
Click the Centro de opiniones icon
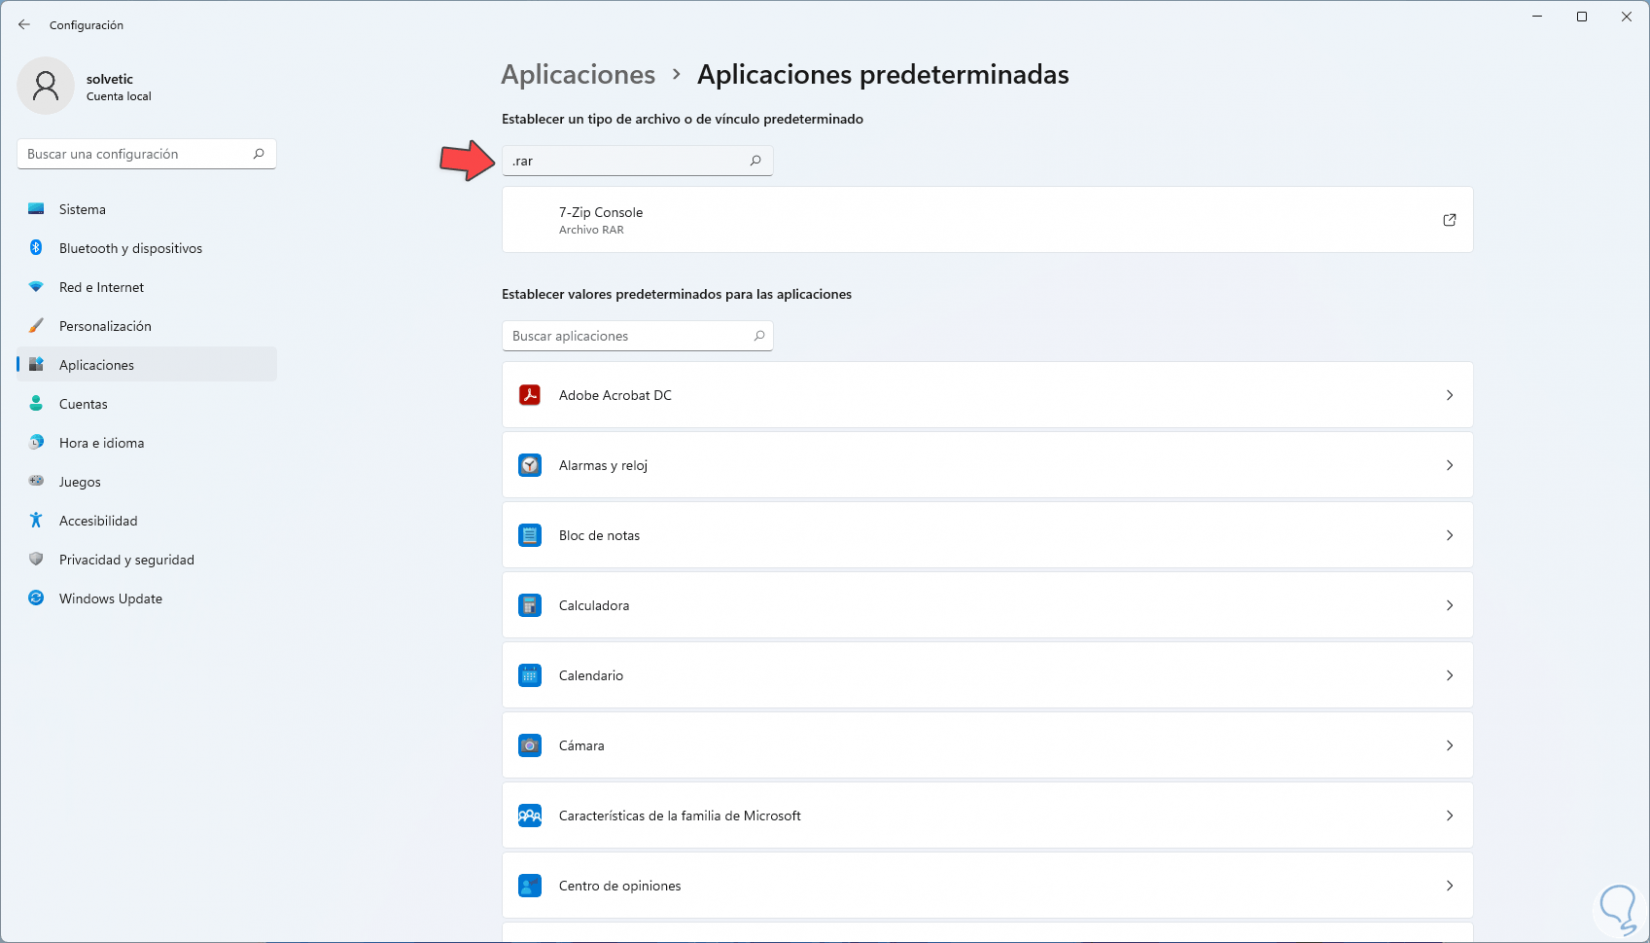[x=530, y=885]
